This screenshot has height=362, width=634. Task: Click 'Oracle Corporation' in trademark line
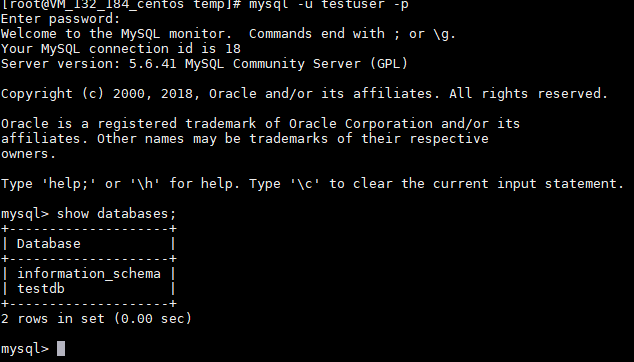[x=361, y=124]
